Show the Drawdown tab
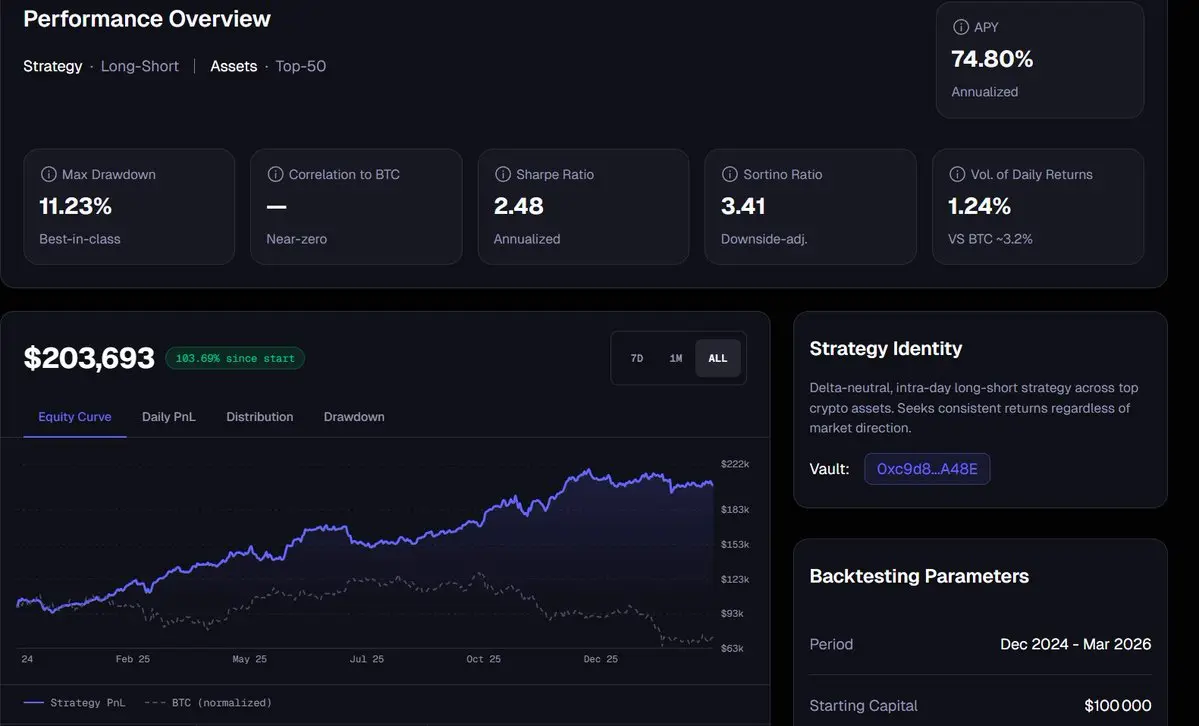The height and width of the screenshot is (726, 1199). (354, 417)
